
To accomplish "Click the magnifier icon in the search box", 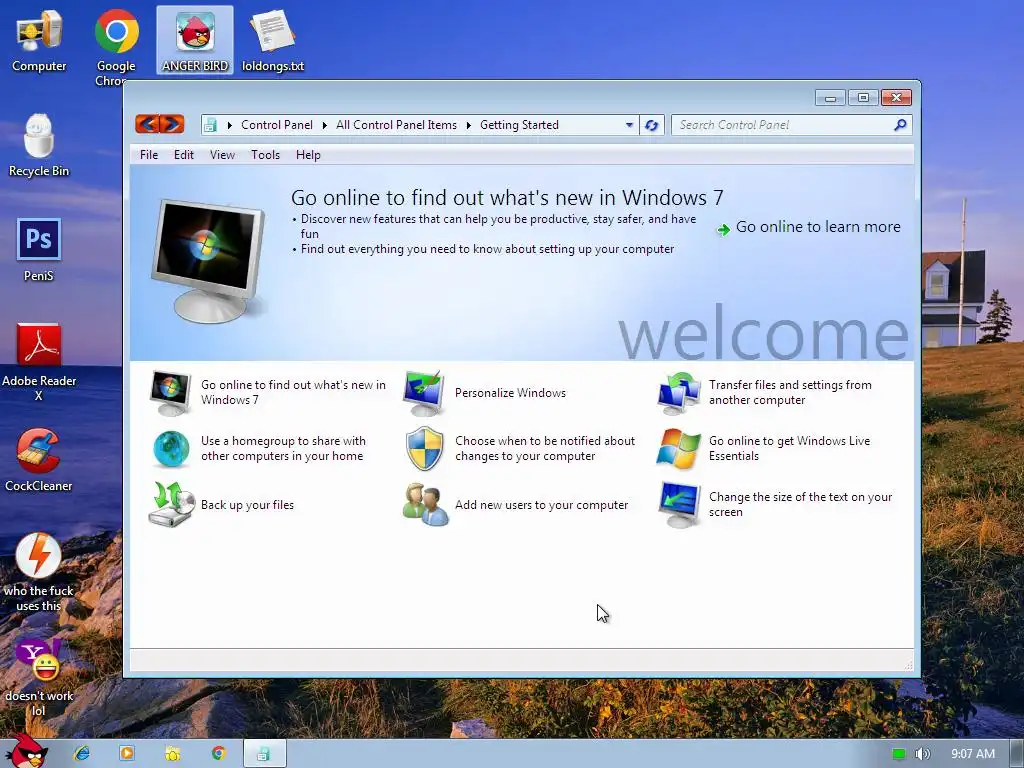I will 900,125.
